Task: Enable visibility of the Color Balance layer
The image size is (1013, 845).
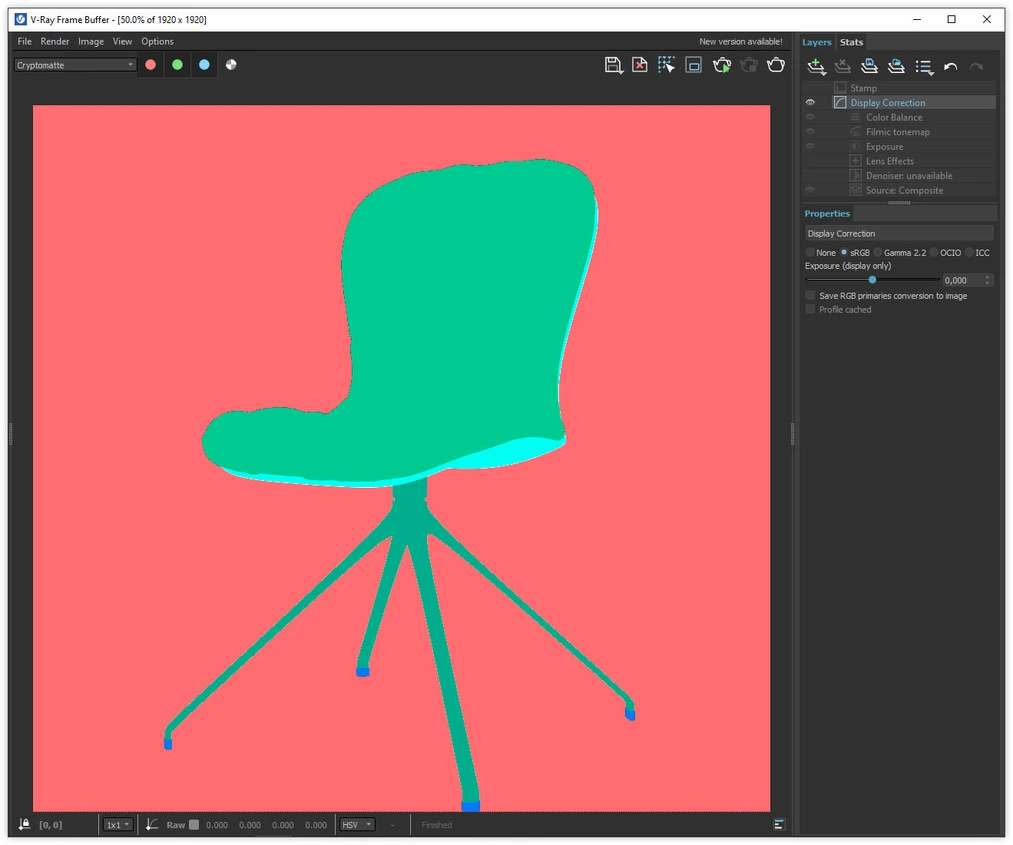Action: [809, 117]
